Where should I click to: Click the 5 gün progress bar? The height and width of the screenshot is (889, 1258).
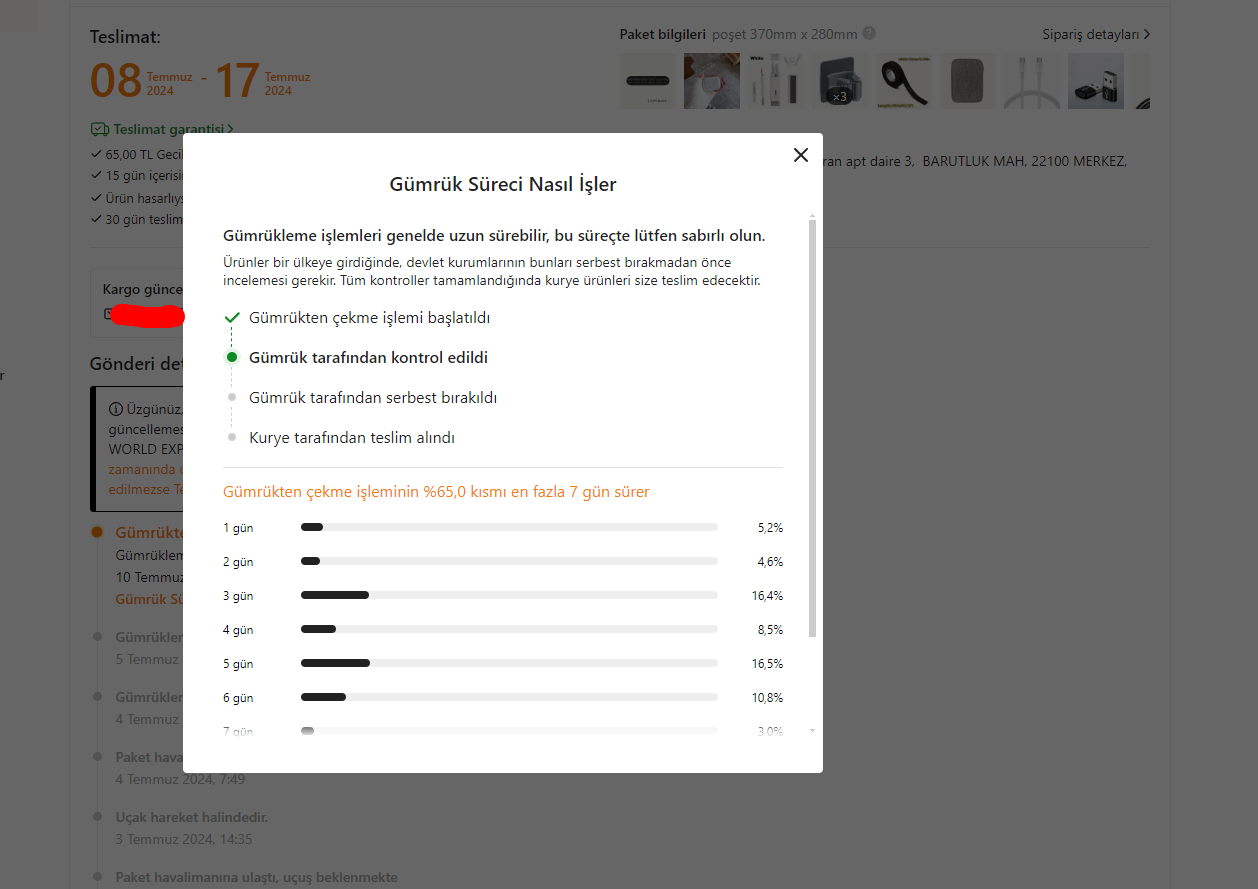[509, 663]
